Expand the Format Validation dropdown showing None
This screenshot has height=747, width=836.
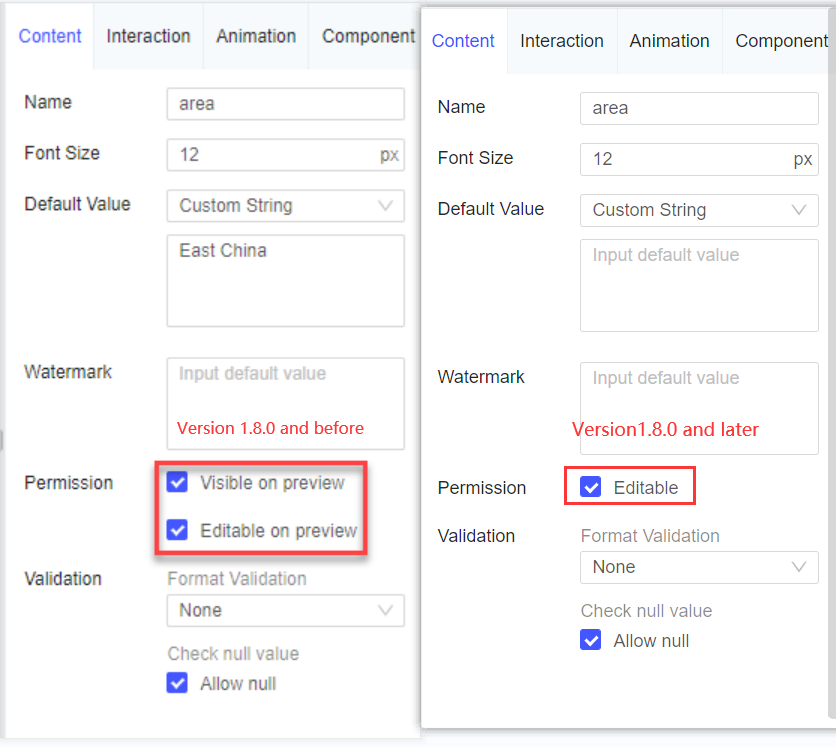pos(285,610)
